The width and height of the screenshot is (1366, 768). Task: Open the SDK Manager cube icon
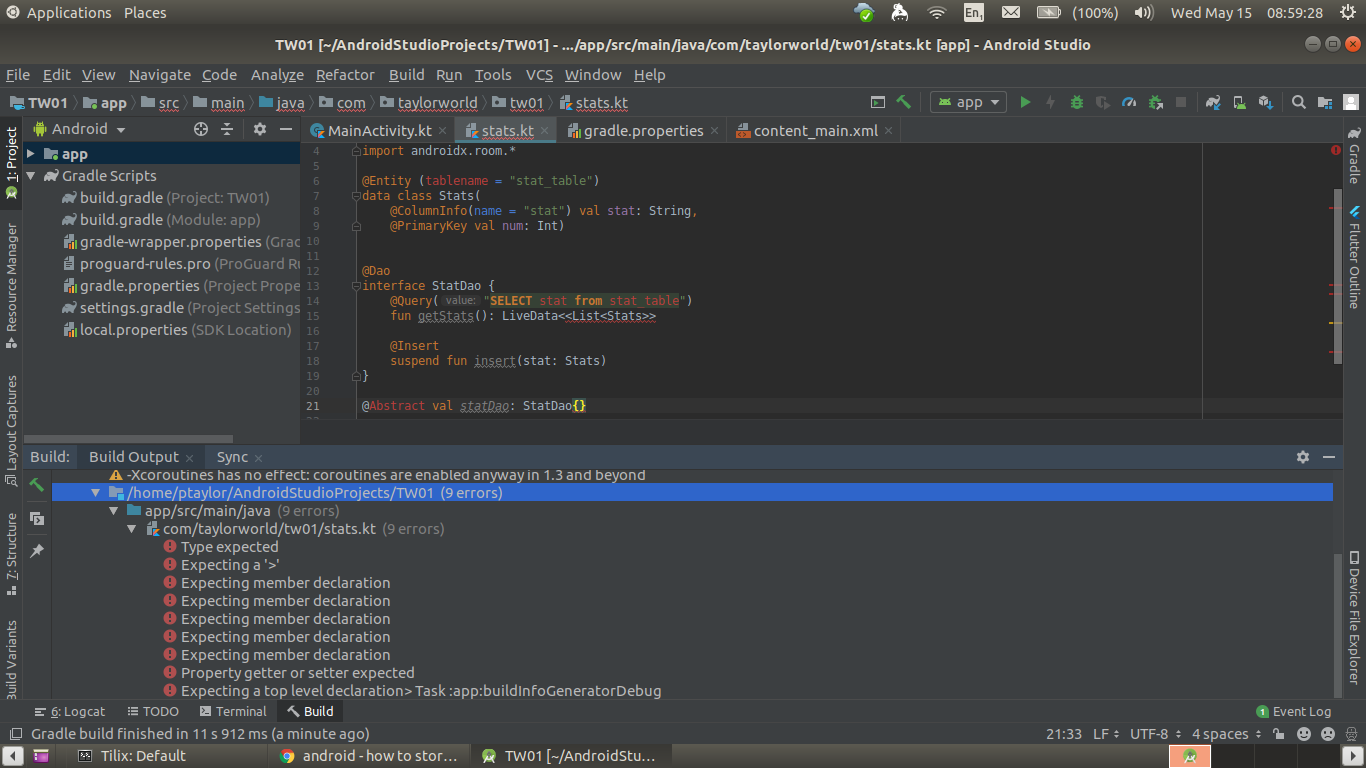pyautogui.click(x=1265, y=102)
